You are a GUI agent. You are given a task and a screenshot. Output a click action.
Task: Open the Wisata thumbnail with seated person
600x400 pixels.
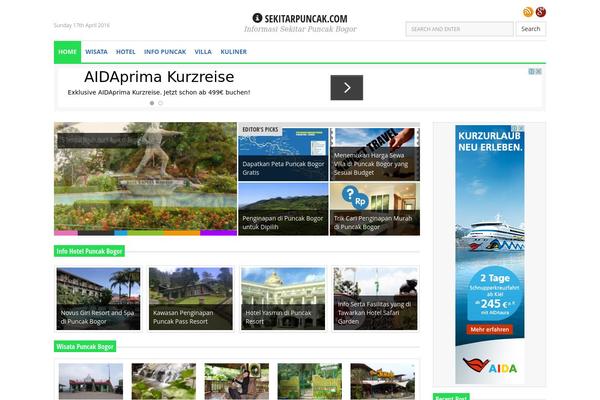236,381
